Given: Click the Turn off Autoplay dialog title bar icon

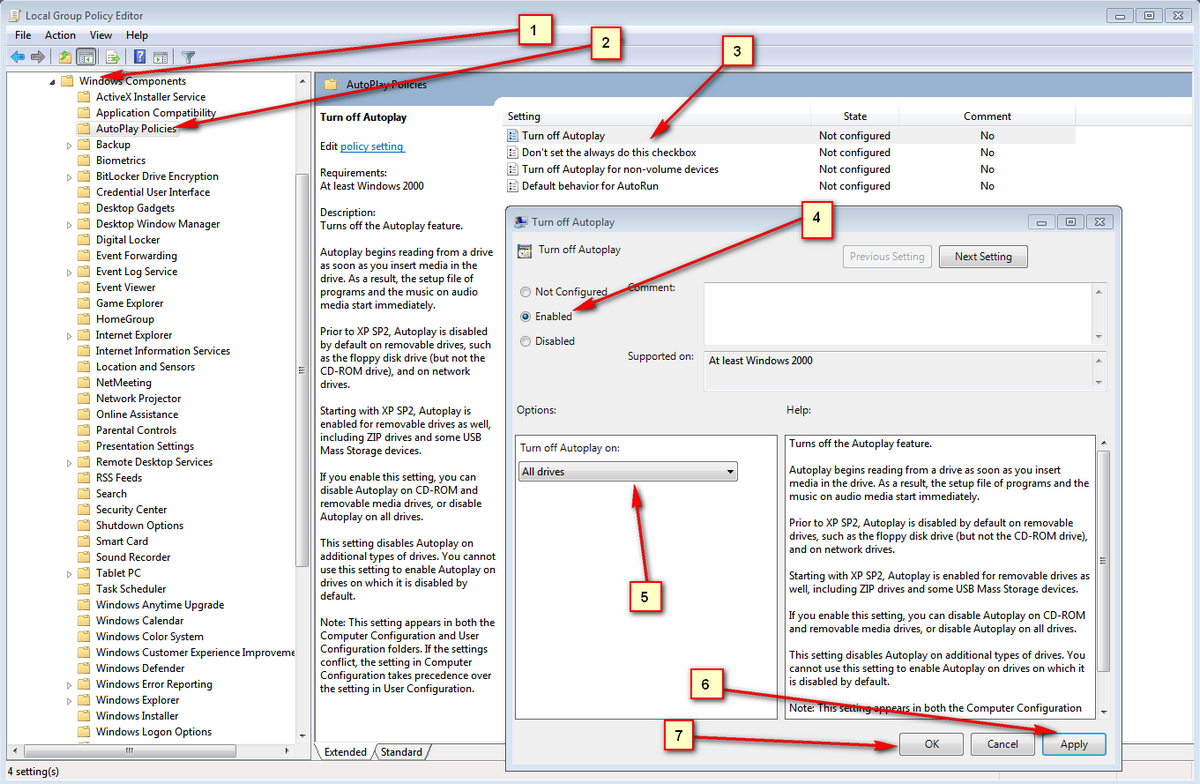Looking at the screenshot, I should tap(520, 222).
